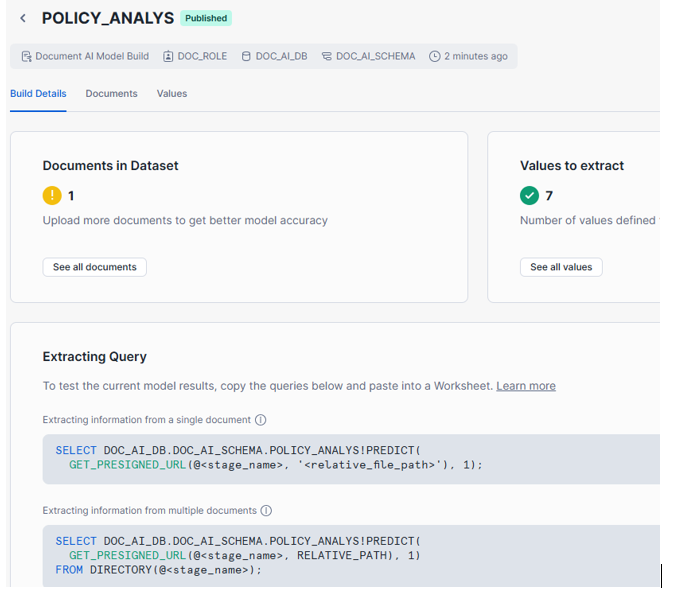Click the Published status badge

[206, 18]
